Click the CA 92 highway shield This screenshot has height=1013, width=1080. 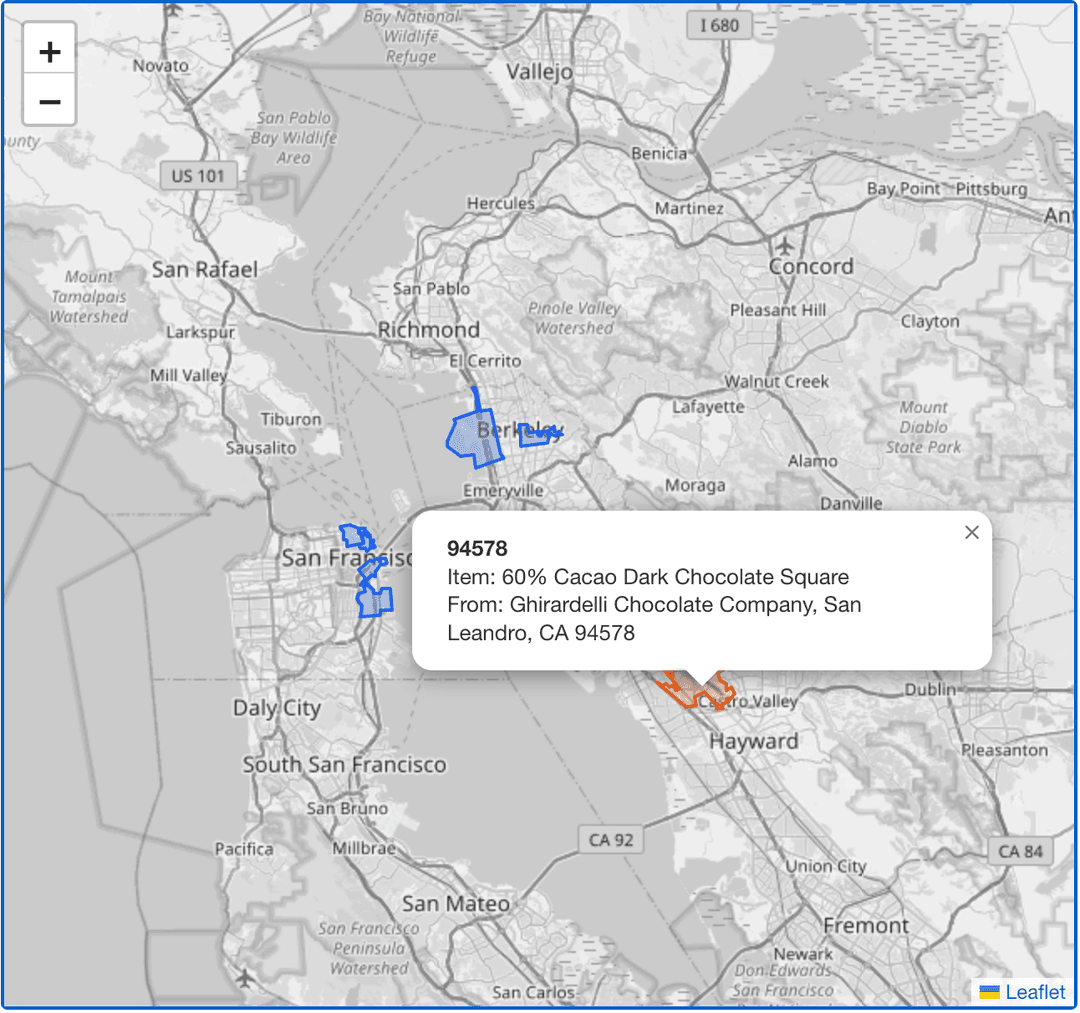(x=611, y=840)
